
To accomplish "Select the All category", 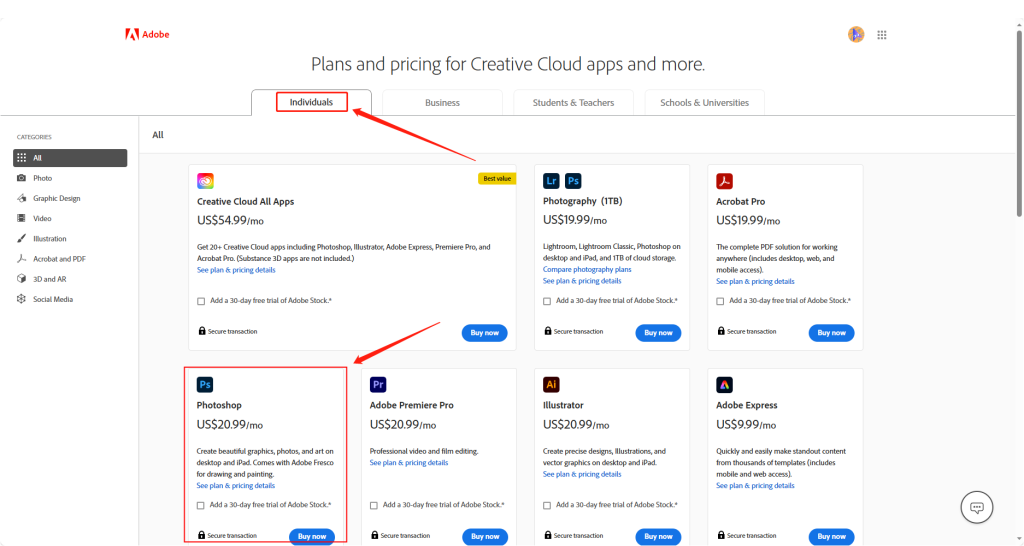I will pos(70,157).
